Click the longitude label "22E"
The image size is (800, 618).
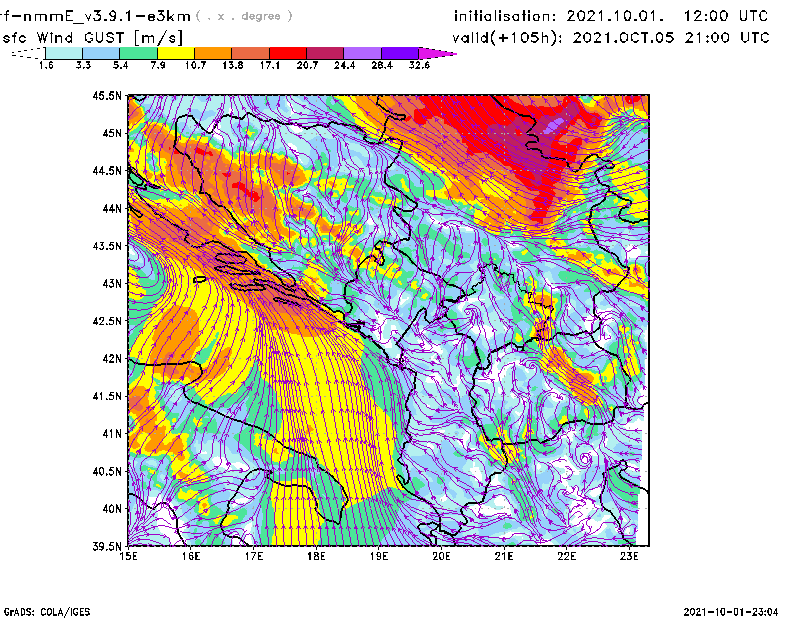pyautogui.click(x=566, y=556)
